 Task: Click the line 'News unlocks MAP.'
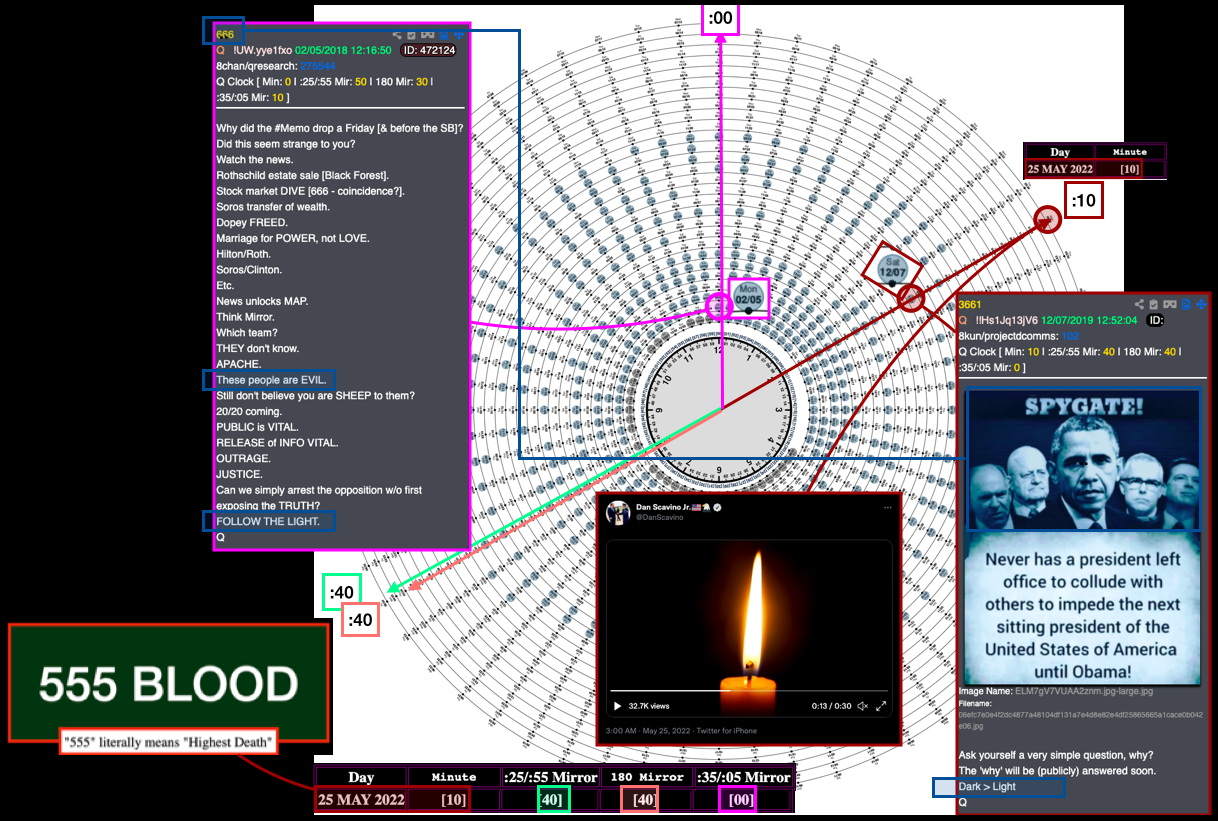(x=261, y=301)
